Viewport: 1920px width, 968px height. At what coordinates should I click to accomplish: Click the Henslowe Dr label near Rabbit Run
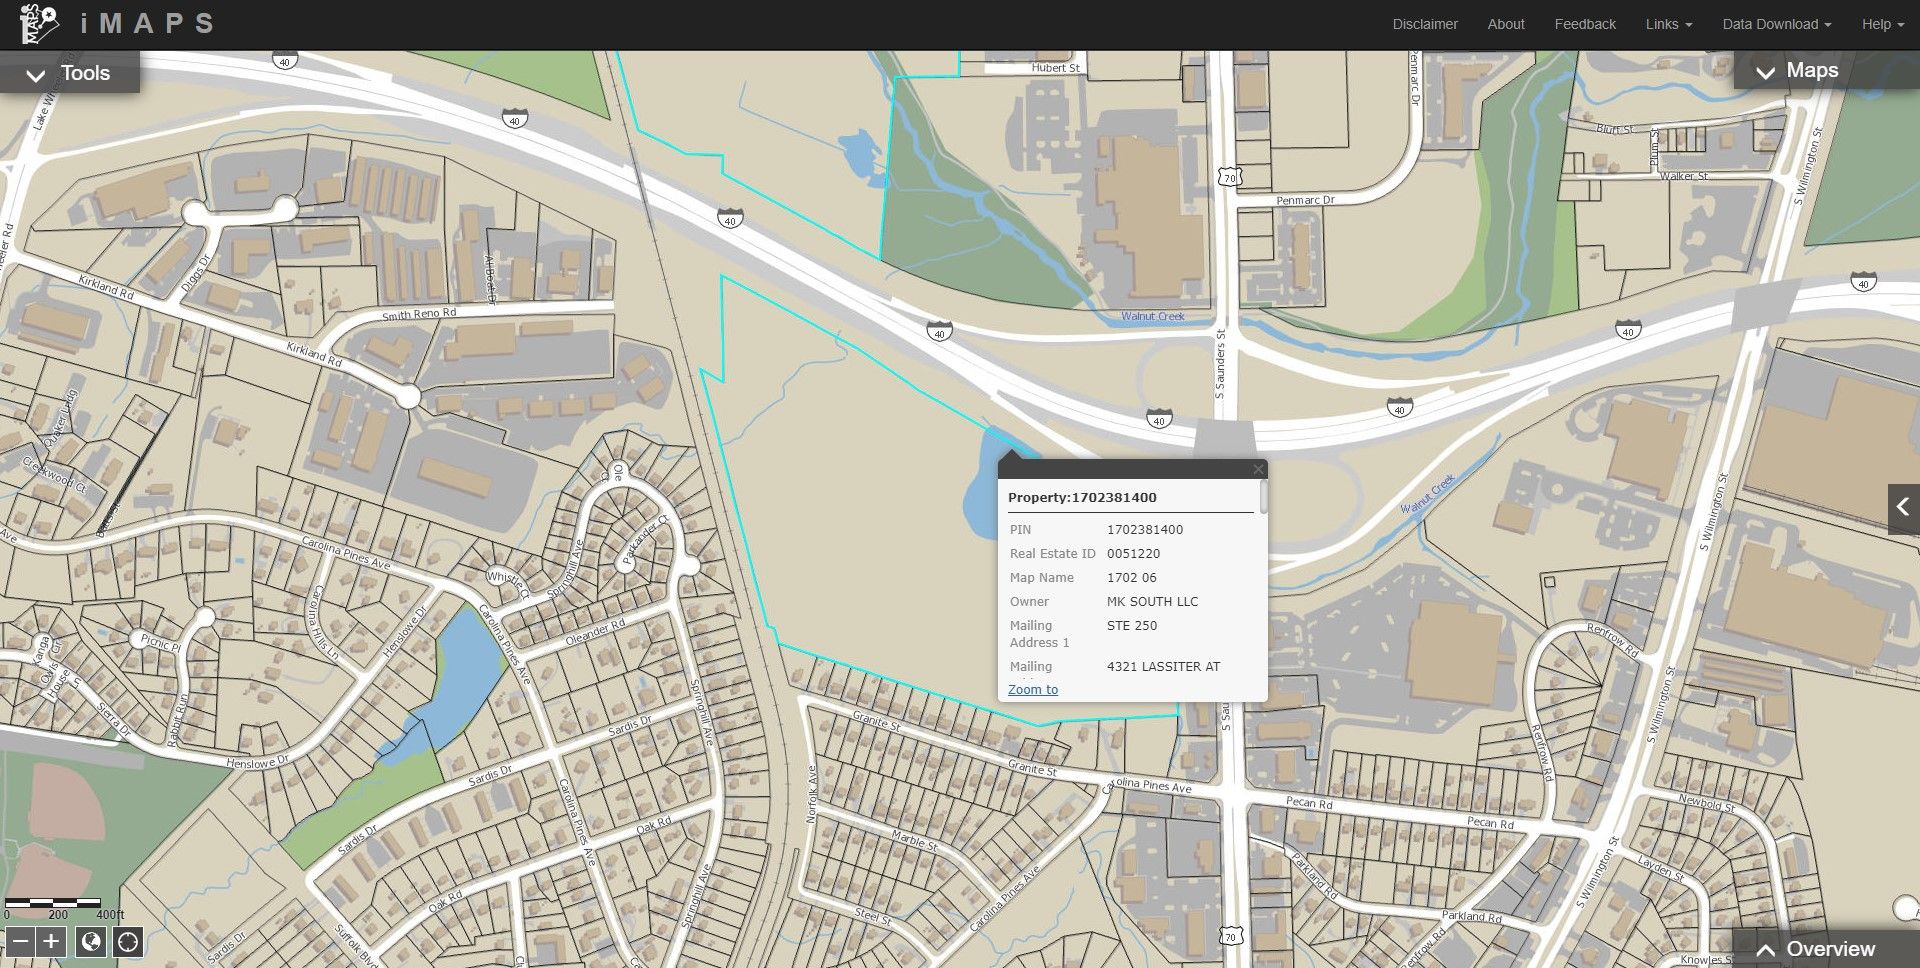click(257, 762)
